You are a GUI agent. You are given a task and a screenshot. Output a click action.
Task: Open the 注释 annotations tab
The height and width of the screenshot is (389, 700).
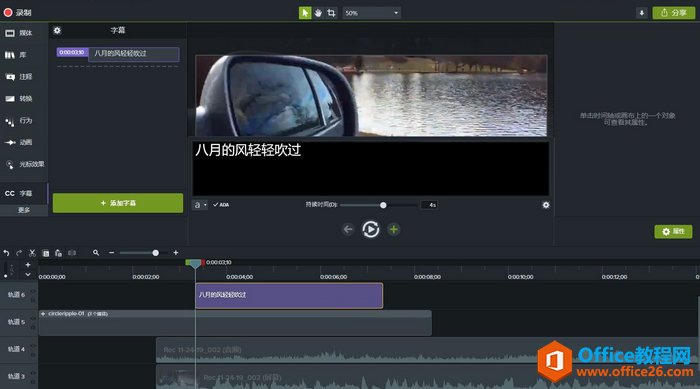point(19,77)
